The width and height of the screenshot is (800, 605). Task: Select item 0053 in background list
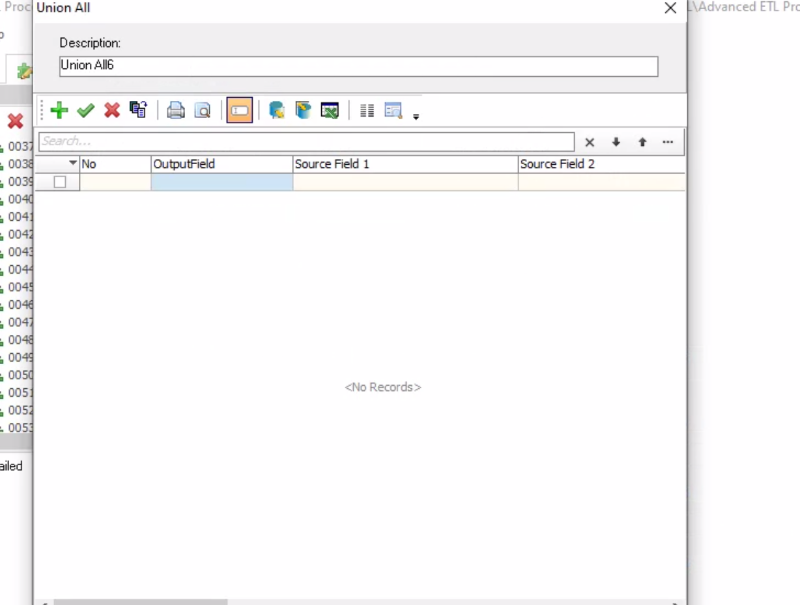tap(18, 427)
